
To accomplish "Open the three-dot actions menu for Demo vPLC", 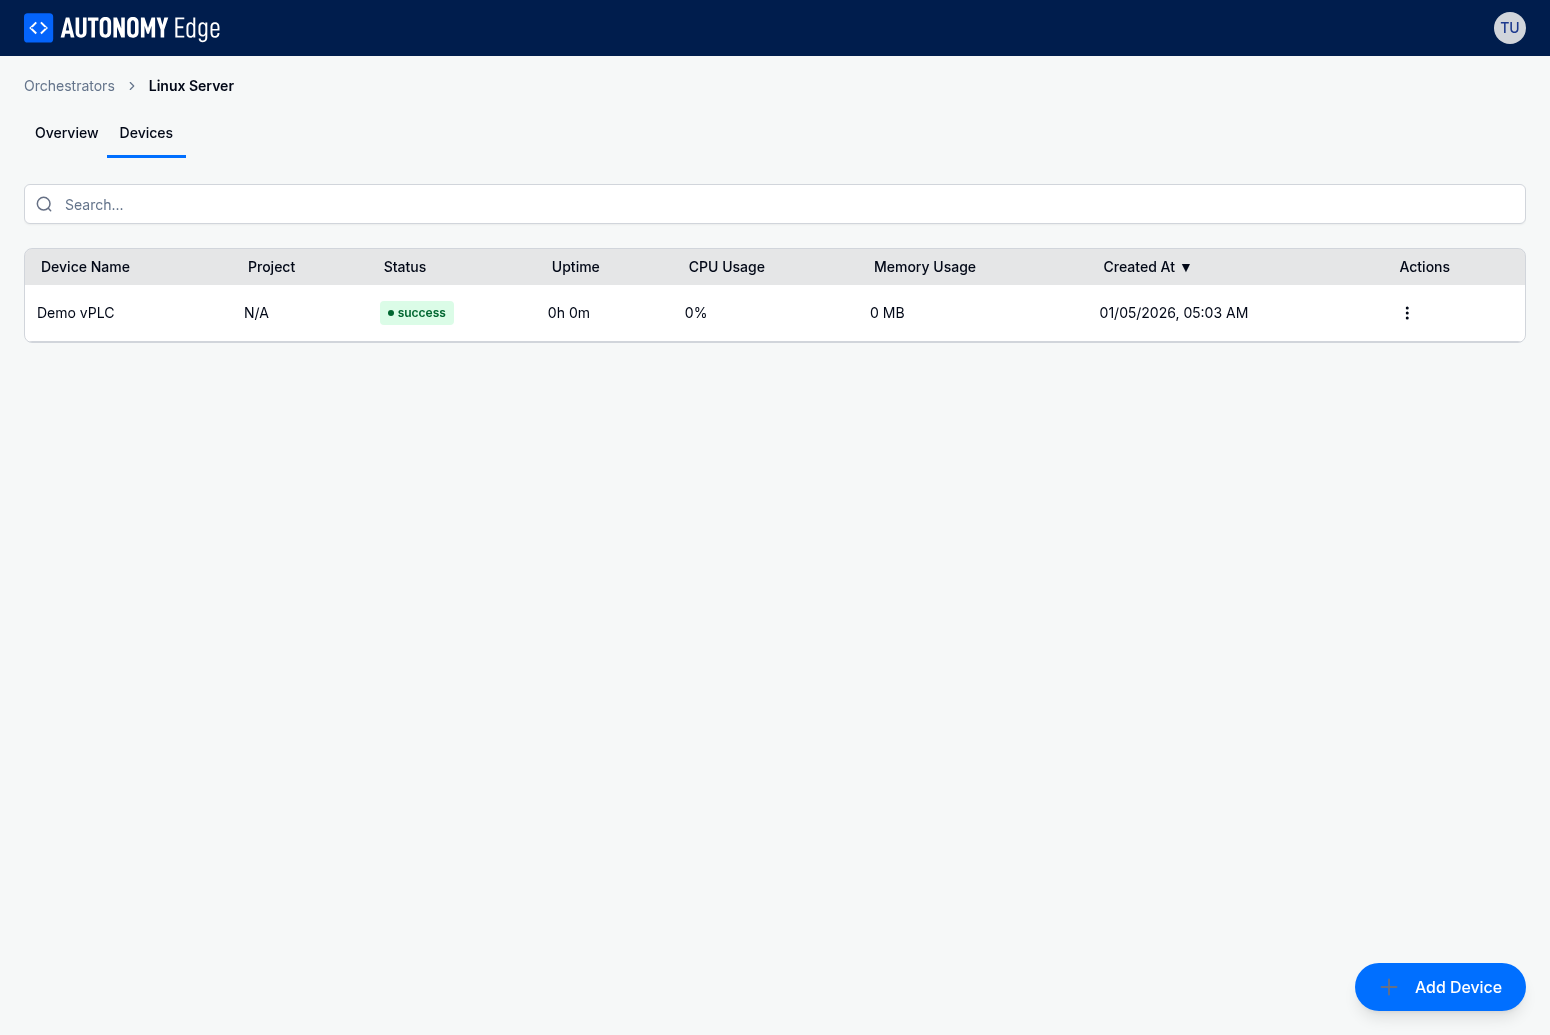I will [x=1407, y=313].
